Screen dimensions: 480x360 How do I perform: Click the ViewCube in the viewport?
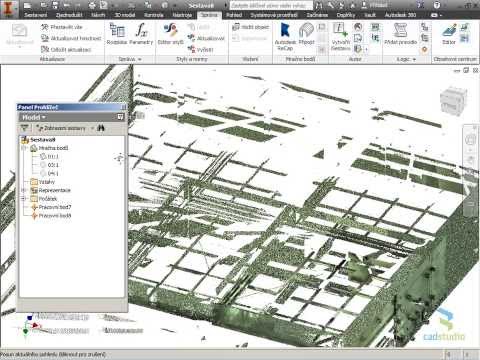(x=452, y=99)
